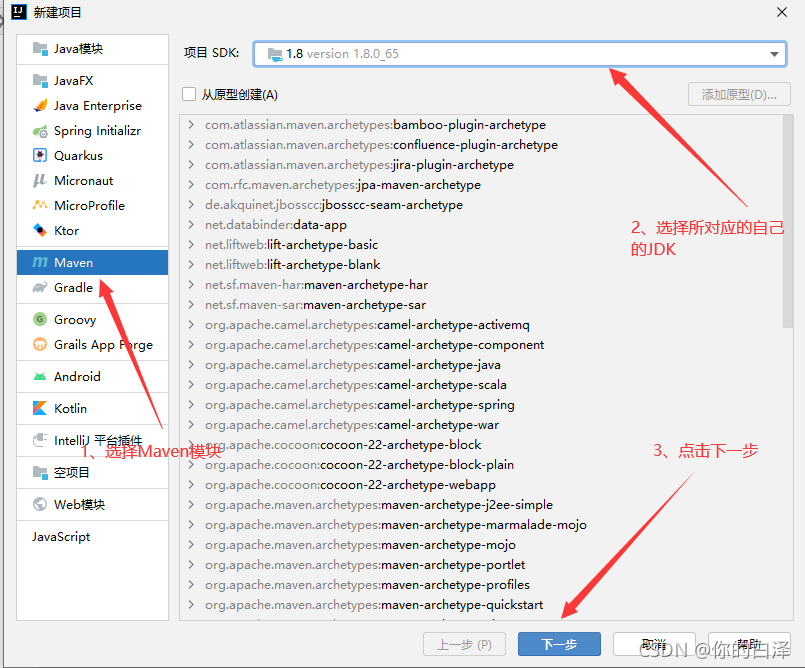Expand jira-plugin-archetype entry

(191, 164)
